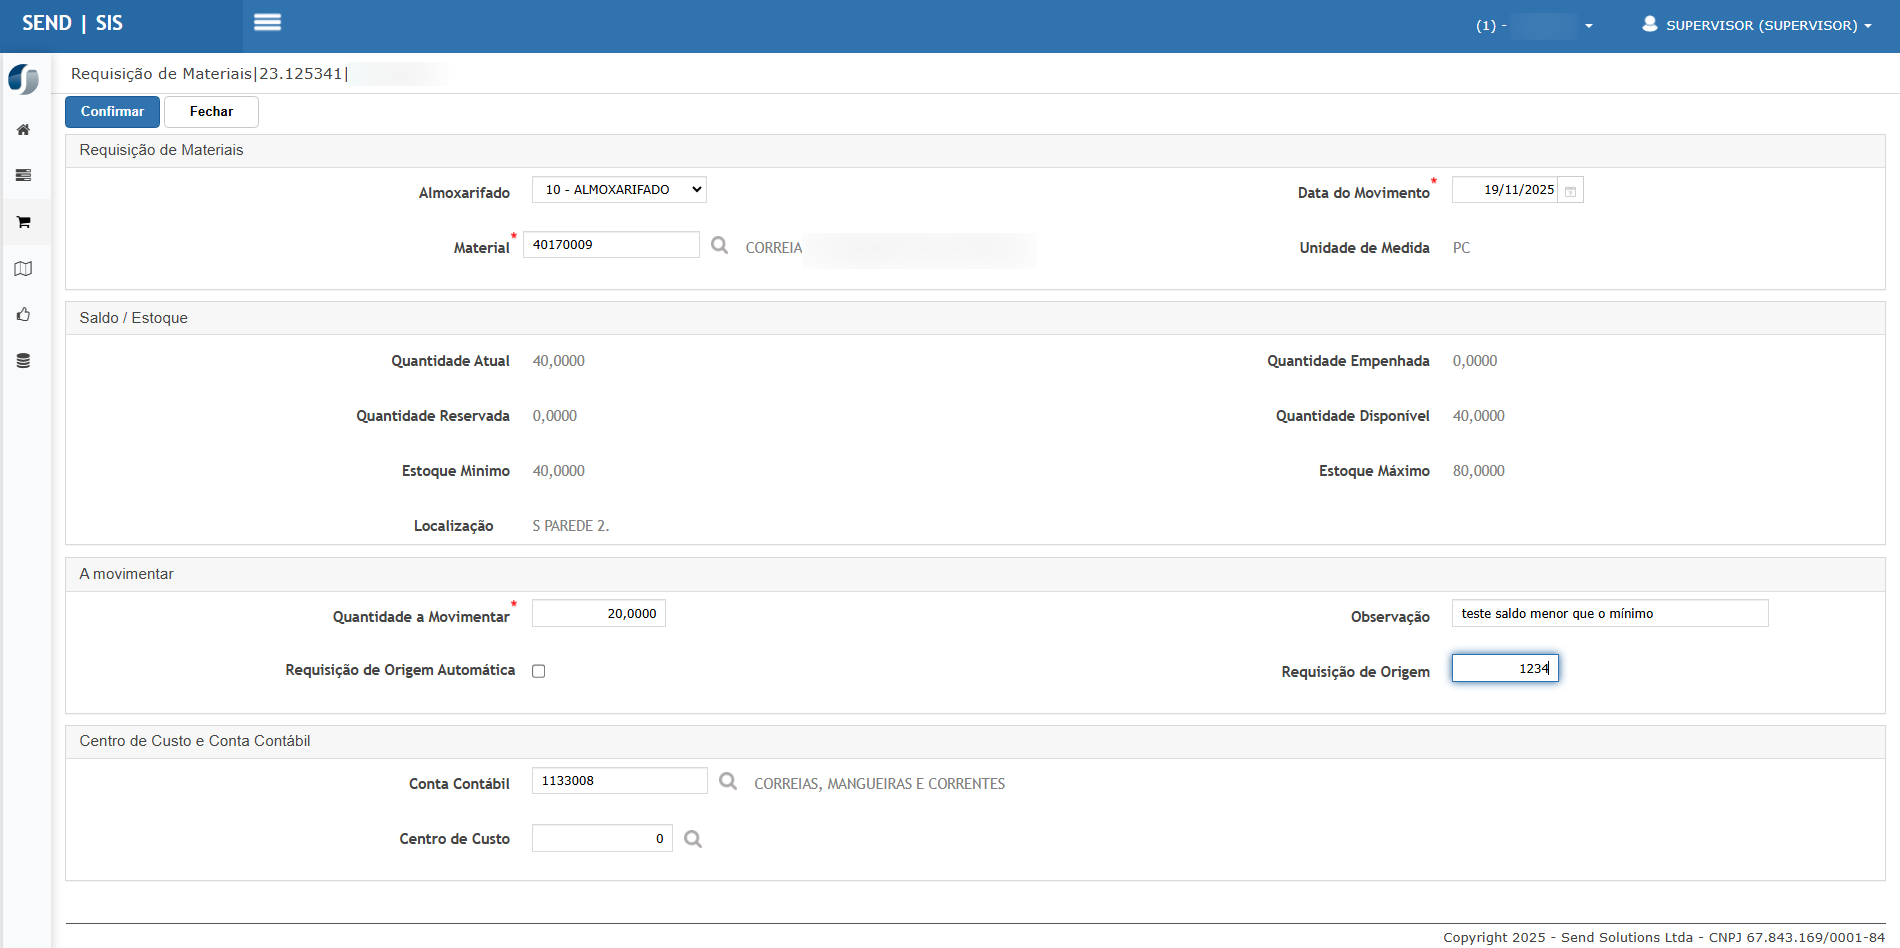
Task: Open the database stack sidebar icon
Action: coord(23,361)
